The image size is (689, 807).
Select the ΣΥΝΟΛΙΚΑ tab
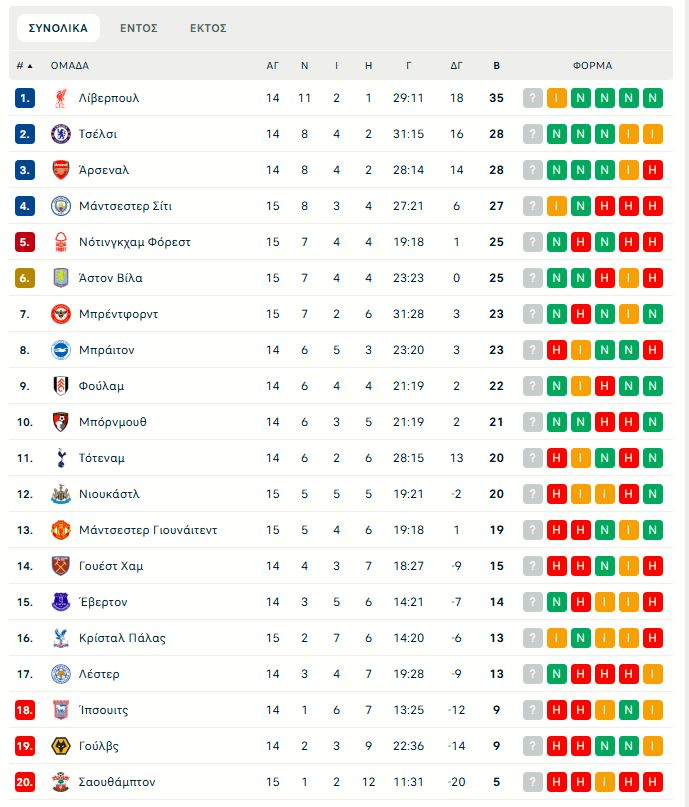[x=58, y=28]
